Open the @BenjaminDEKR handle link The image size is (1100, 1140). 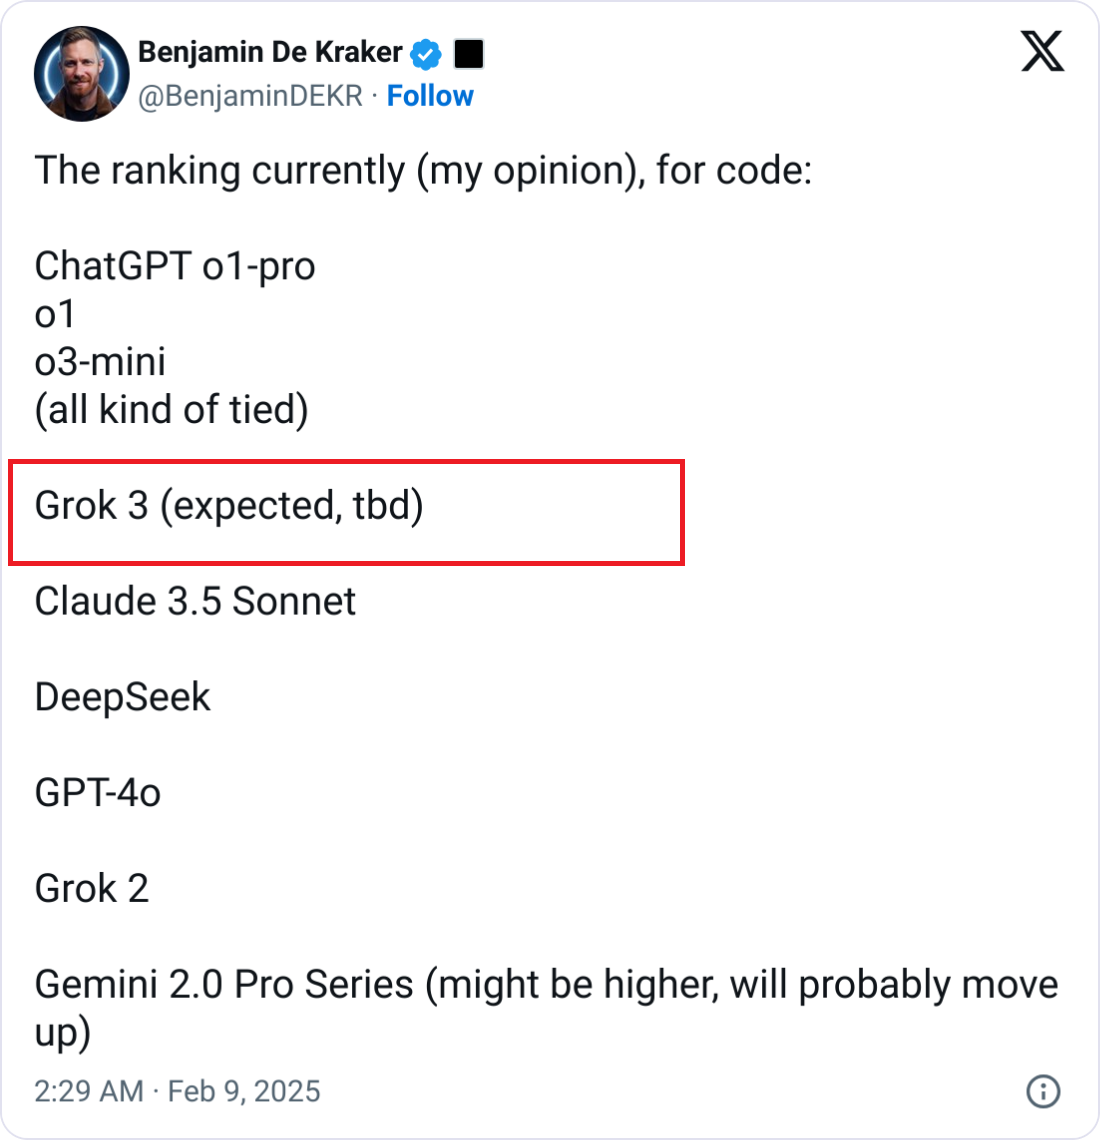250,96
